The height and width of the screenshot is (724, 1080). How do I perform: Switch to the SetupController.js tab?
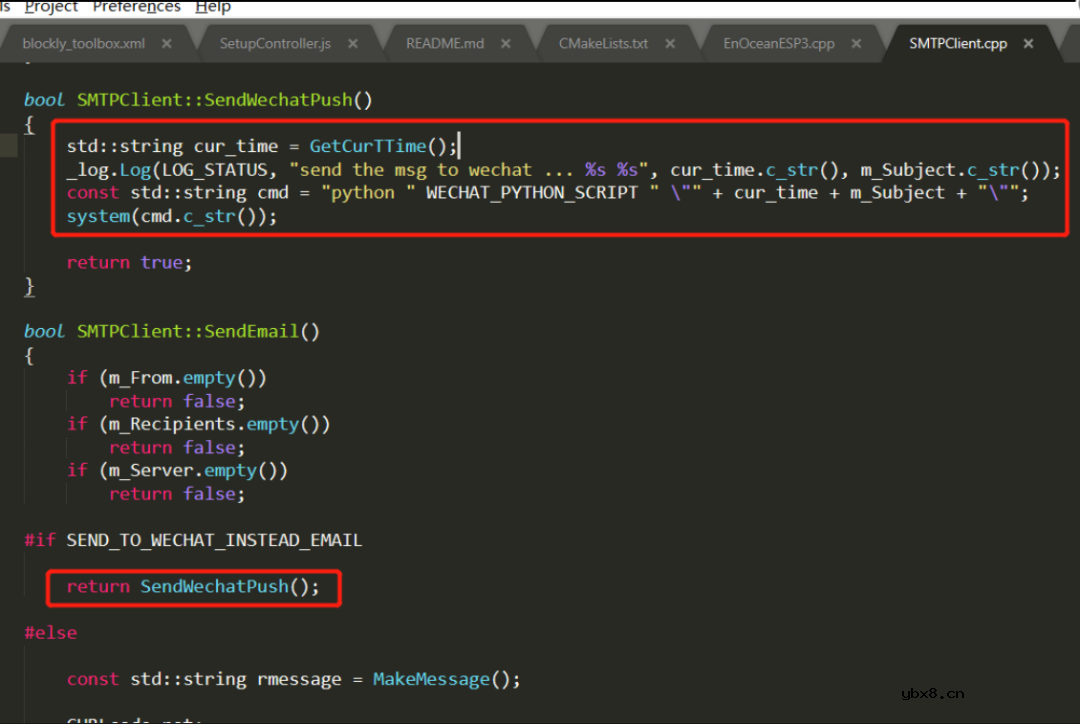(275, 44)
